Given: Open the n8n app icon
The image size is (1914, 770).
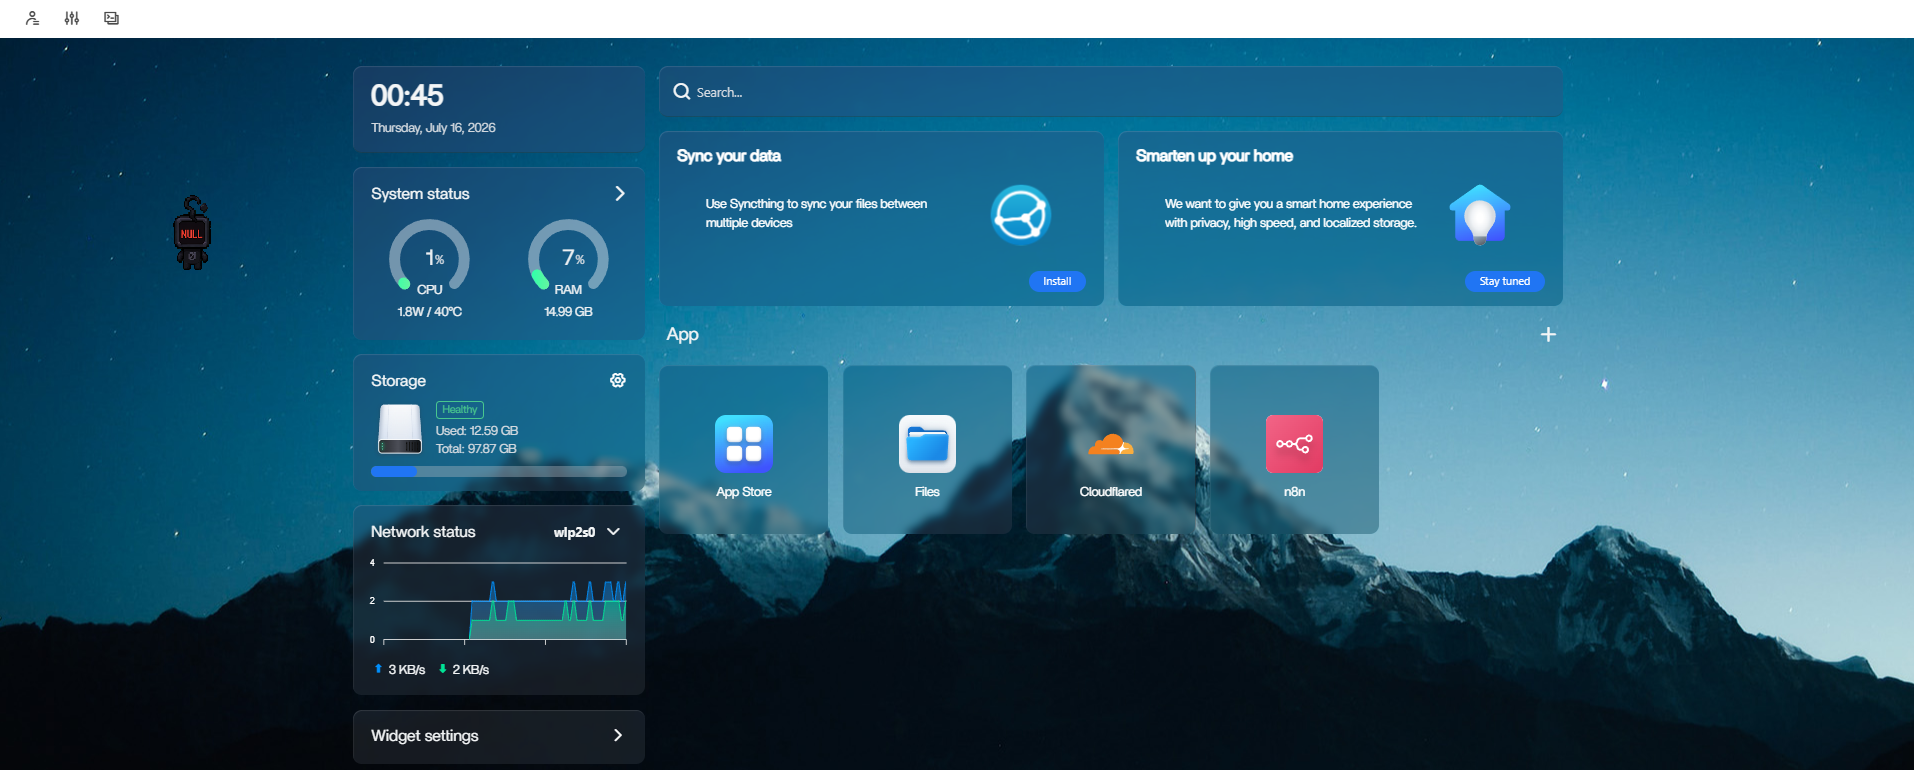Looking at the screenshot, I should pyautogui.click(x=1294, y=444).
